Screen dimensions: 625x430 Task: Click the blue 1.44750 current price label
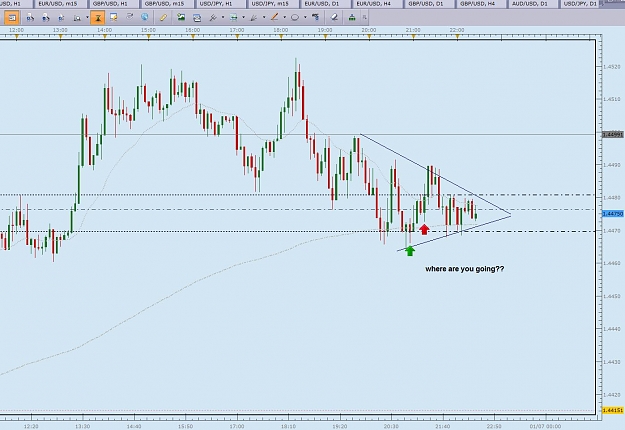click(612, 214)
